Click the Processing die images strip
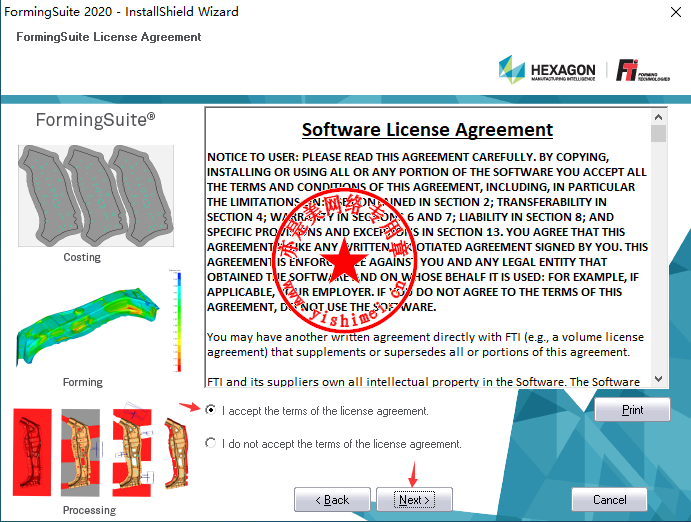This screenshot has height=522, width=691. point(102,452)
